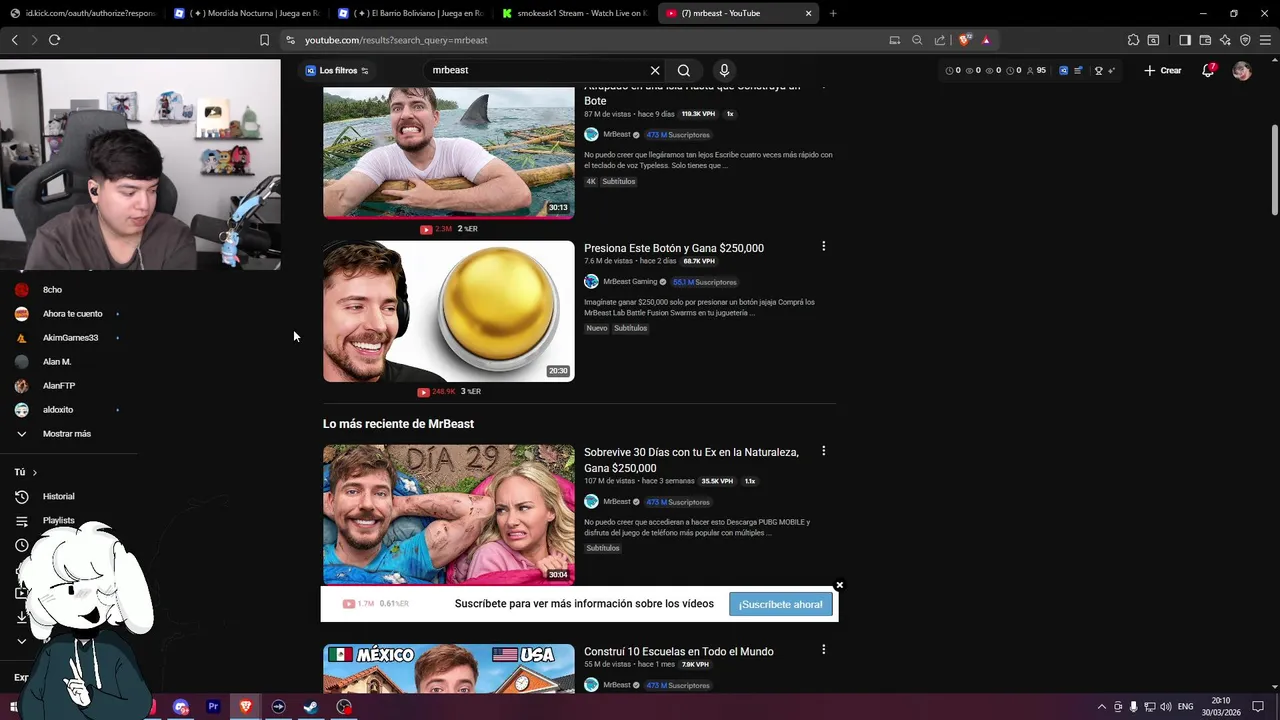
Task: Switch to the id.kick.com oauth tab
Action: [x=82, y=13]
